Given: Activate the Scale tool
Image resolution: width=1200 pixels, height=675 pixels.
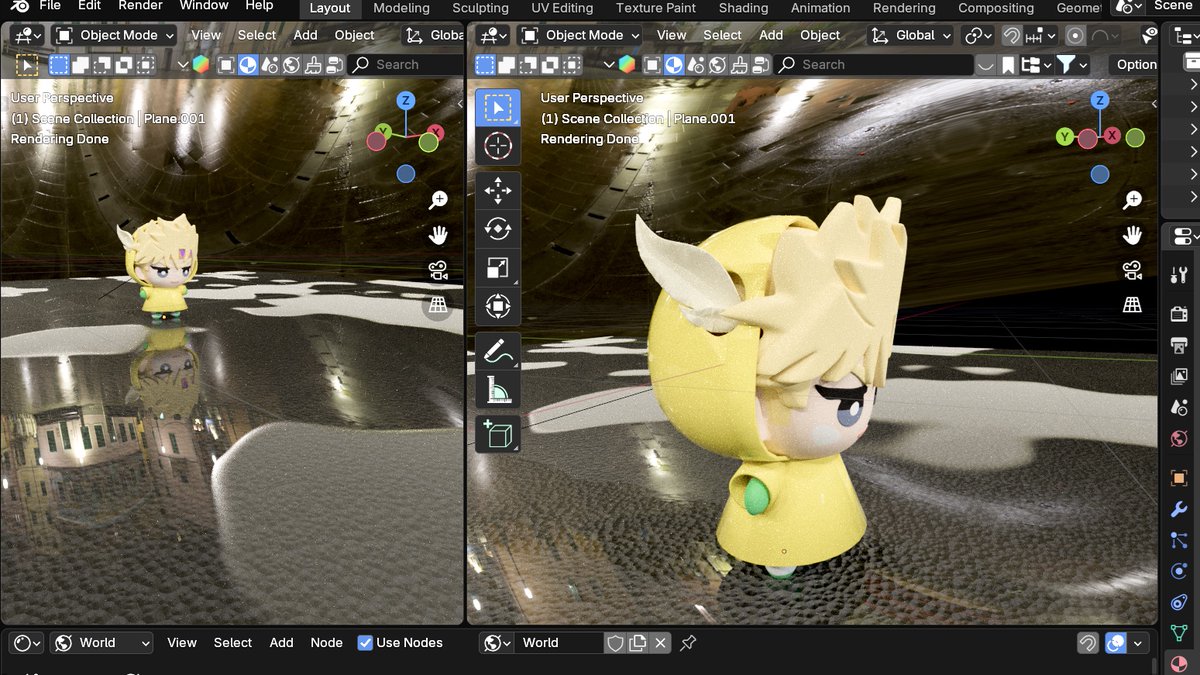Looking at the screenshot, I should (497, 268).
